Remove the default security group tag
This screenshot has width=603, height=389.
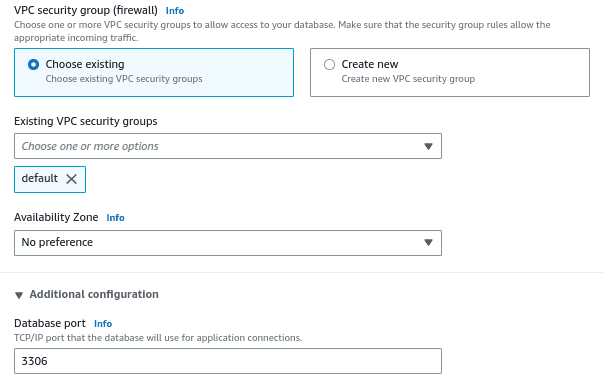(x=72, y=179)
